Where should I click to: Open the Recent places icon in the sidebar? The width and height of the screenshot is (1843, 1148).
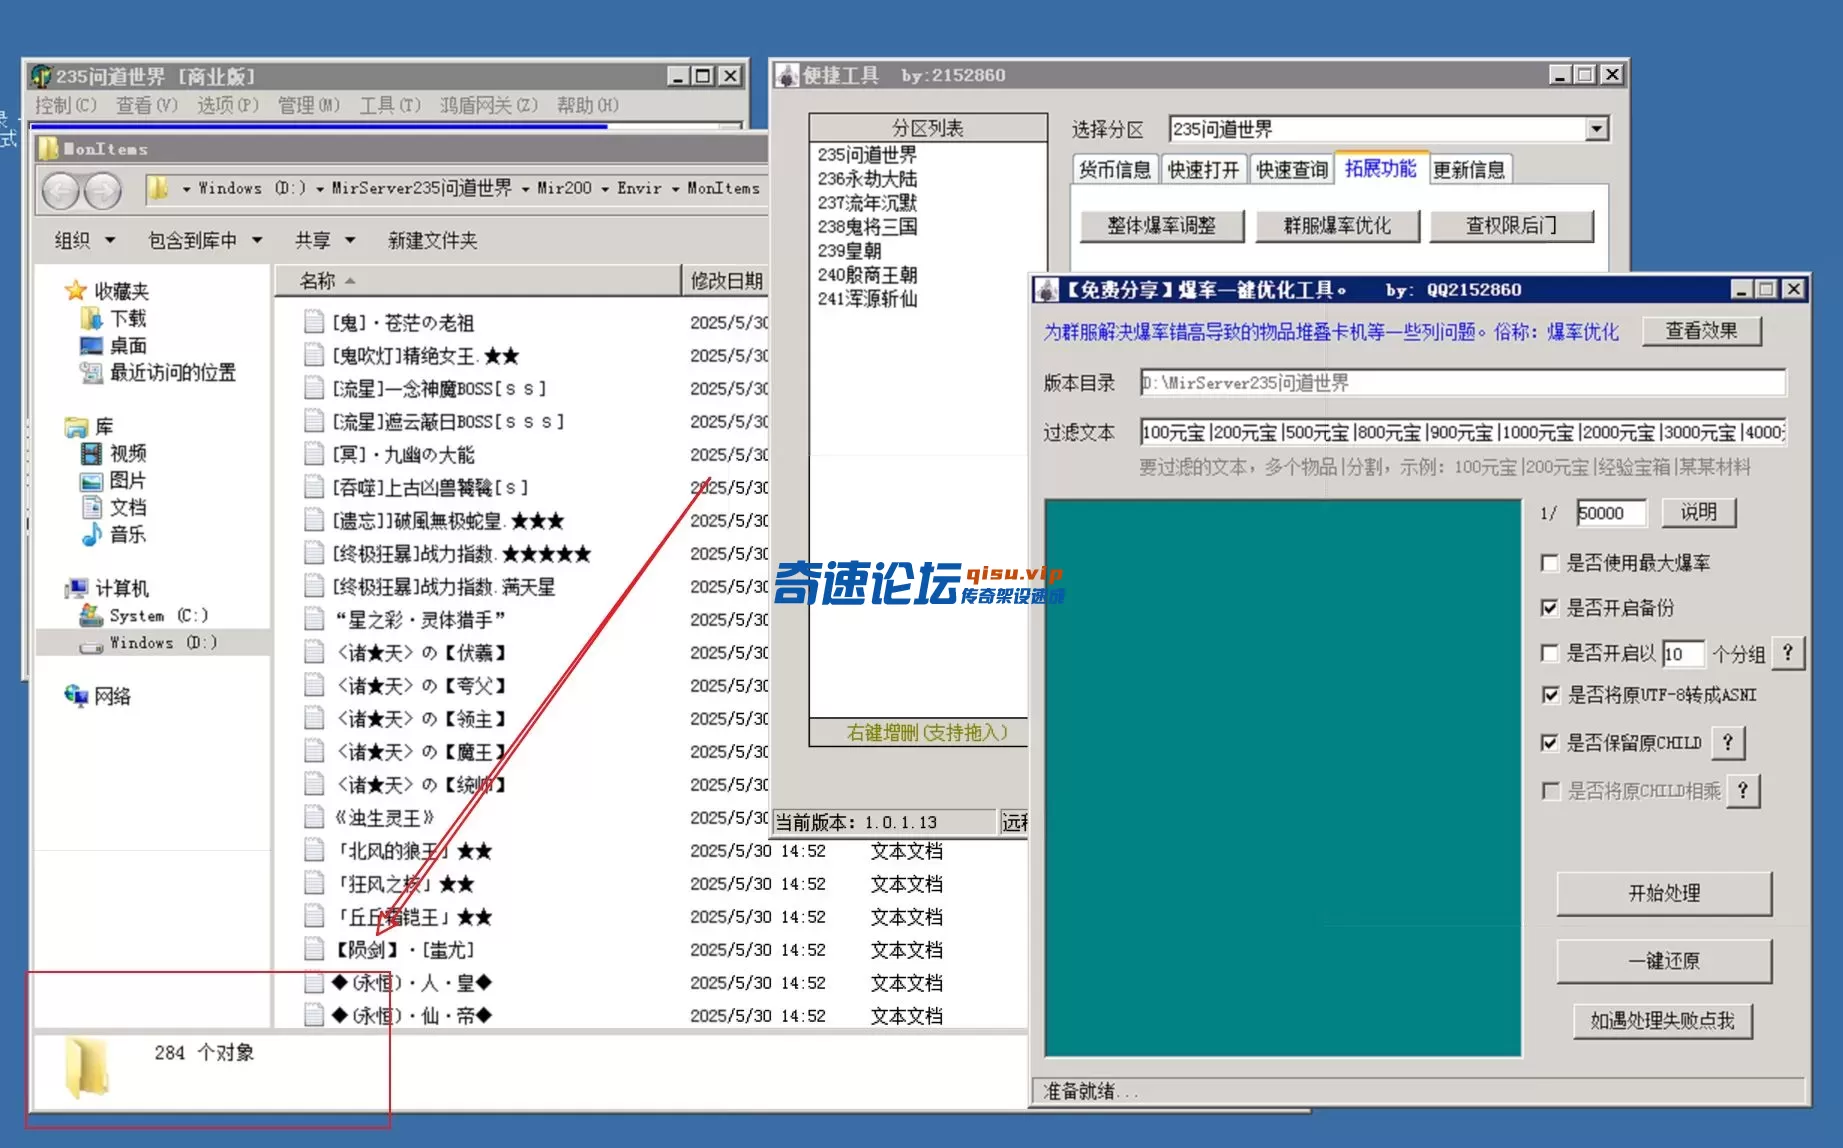(x=92, y=372)
